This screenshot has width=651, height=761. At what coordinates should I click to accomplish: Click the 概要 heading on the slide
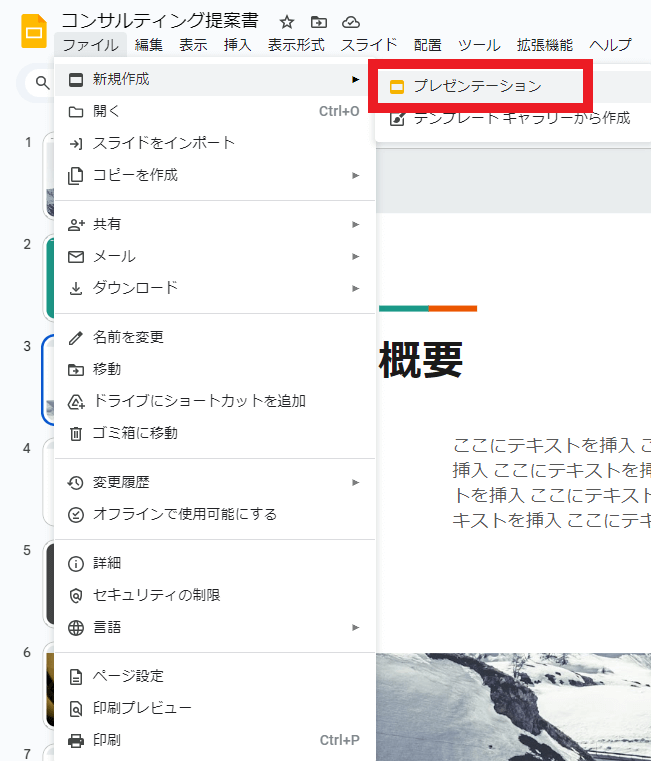421,360
